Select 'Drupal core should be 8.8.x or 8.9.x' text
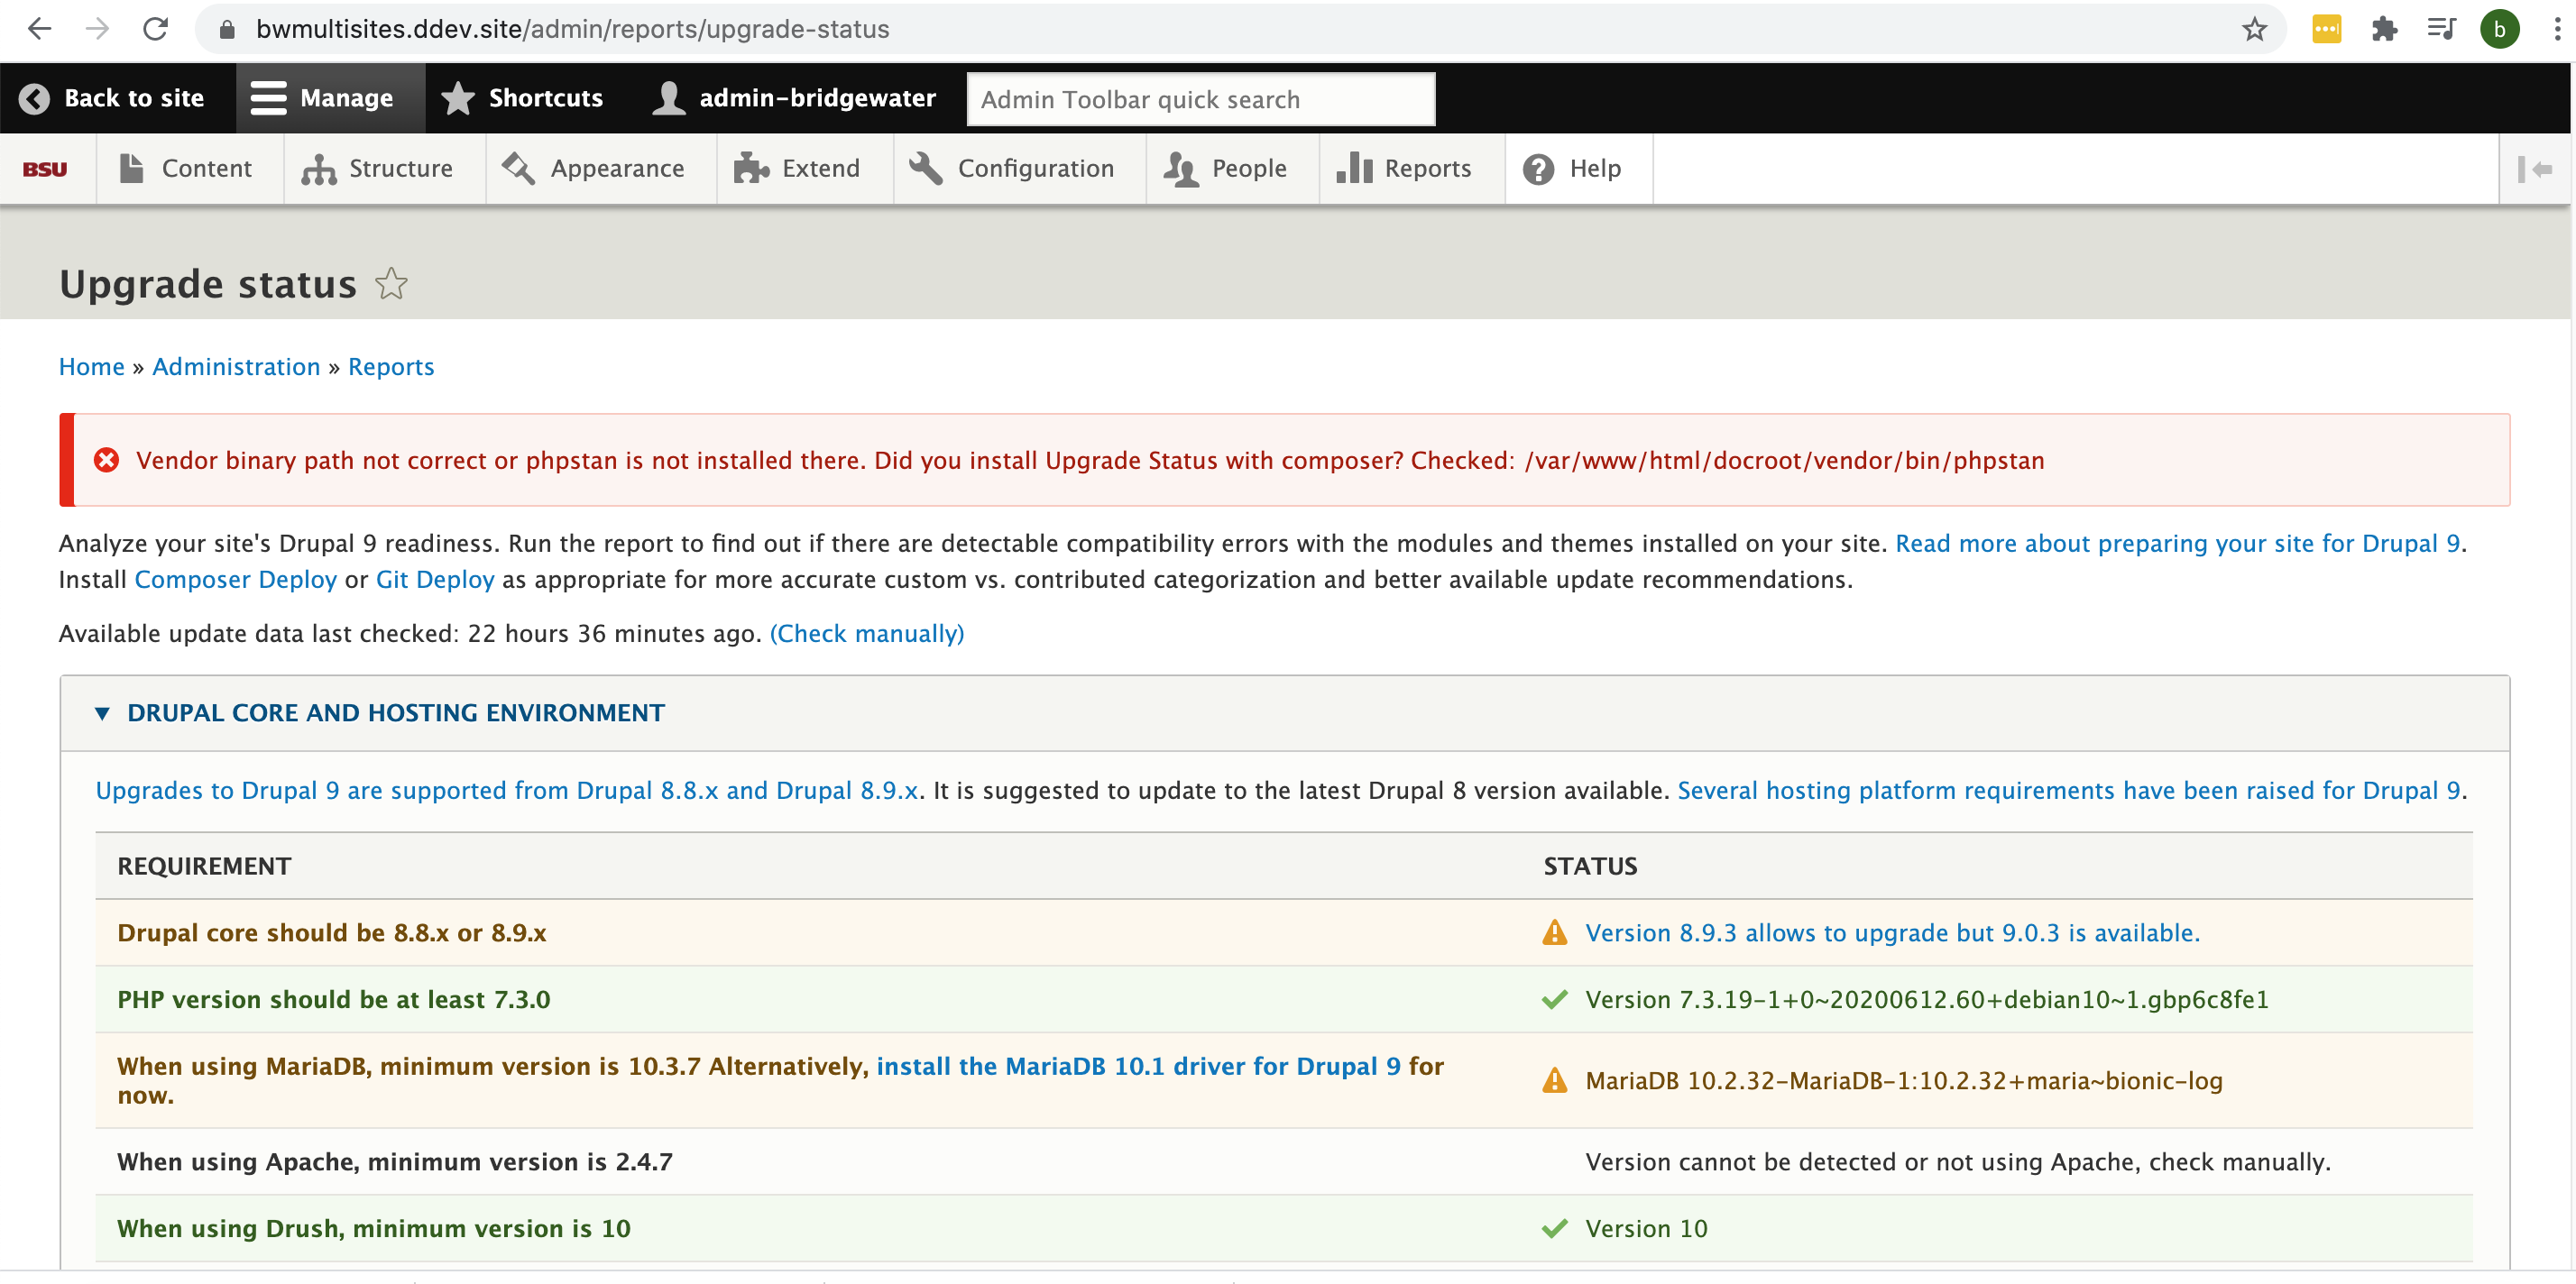This screenshot has width=2576, height=1284. tap(331, 933)
